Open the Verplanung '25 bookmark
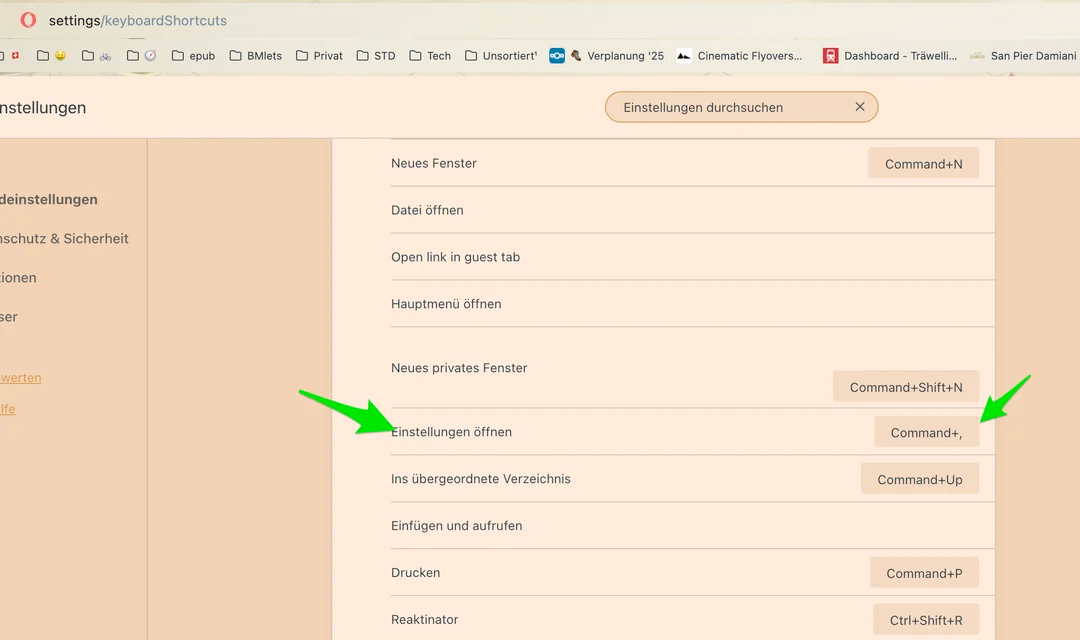The width and height of the screenshot is (1080, 640). click(x=615, y=56)
